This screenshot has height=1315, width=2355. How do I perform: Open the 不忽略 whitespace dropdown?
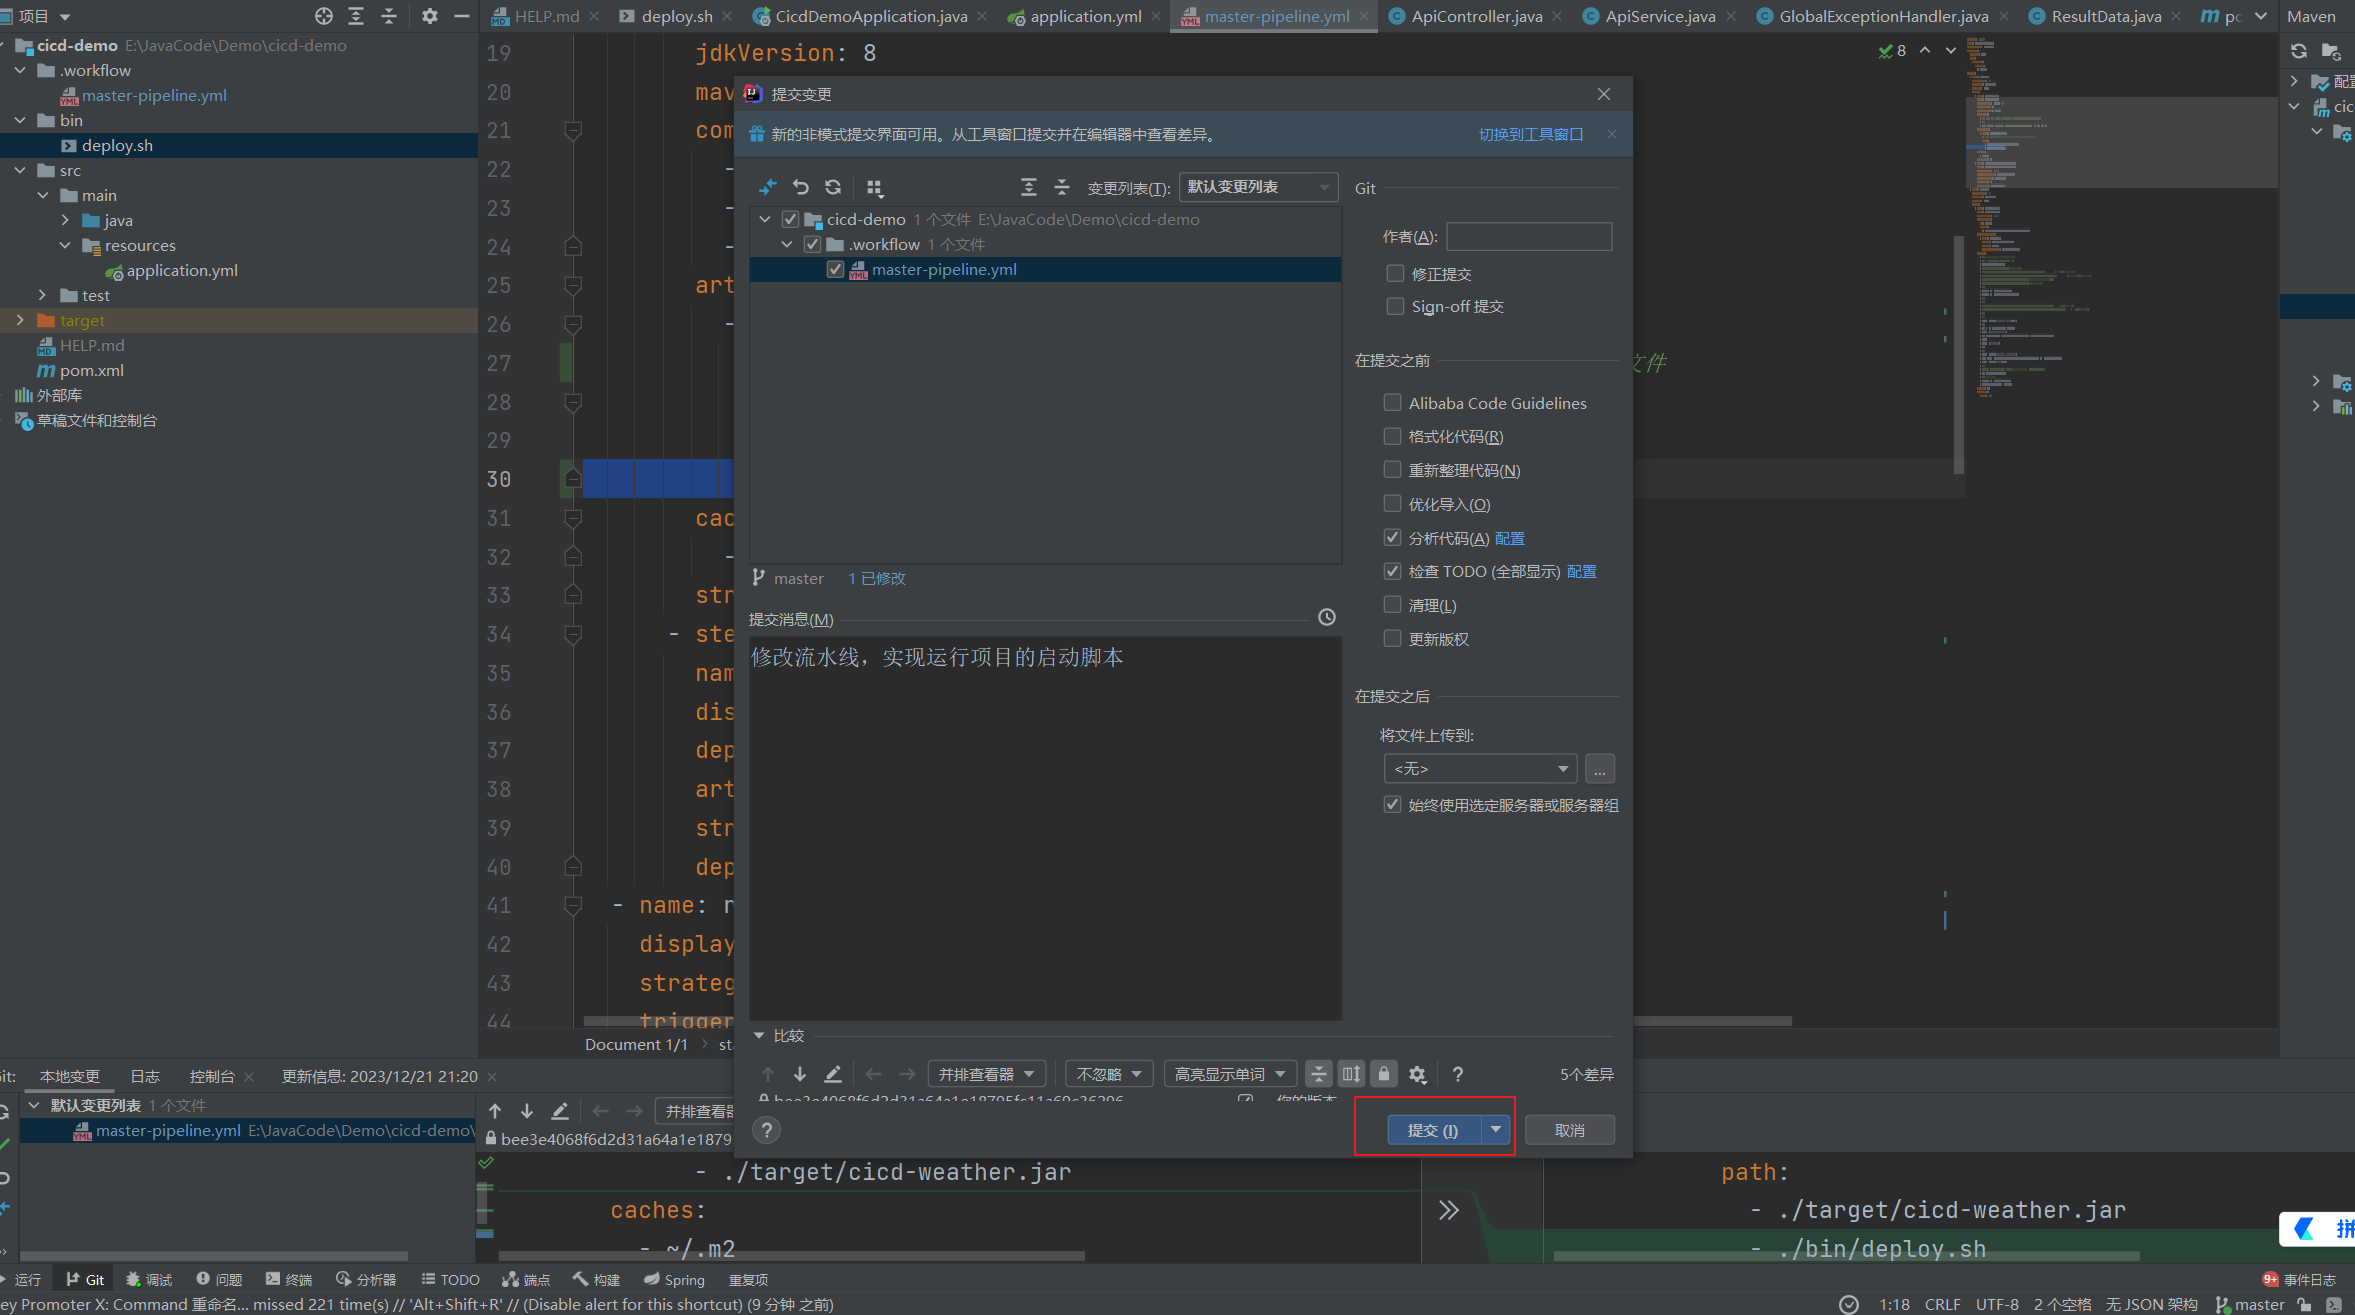click(1109, 1074)
